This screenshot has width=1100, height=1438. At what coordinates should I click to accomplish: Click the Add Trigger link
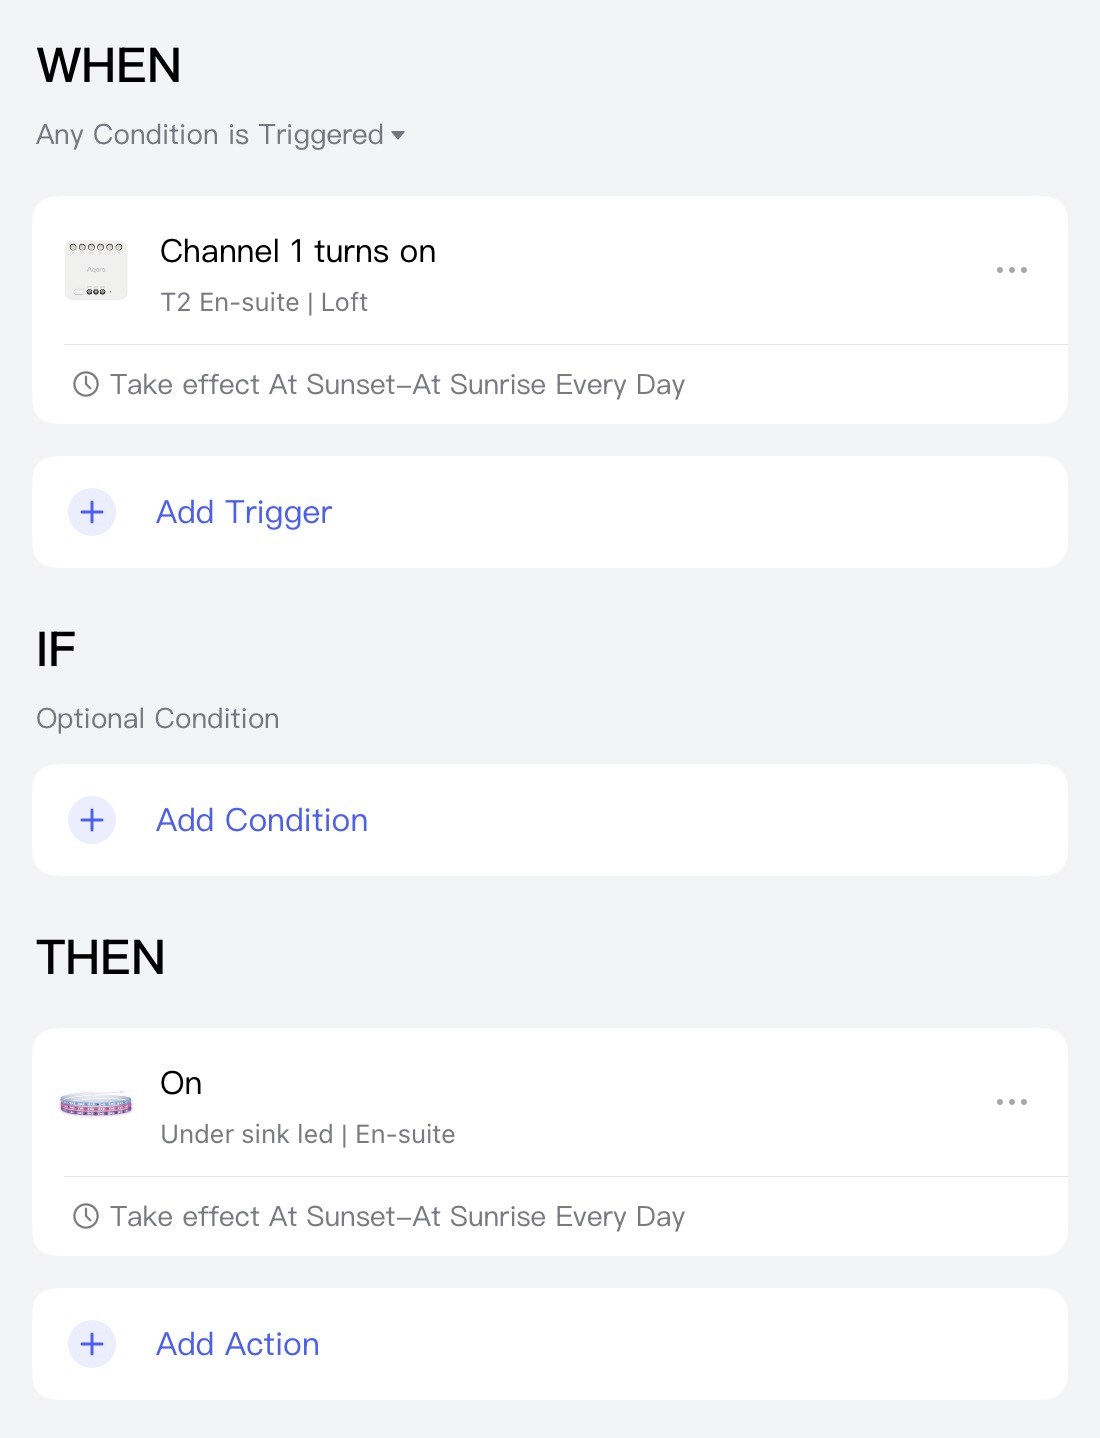click(244, 512)
